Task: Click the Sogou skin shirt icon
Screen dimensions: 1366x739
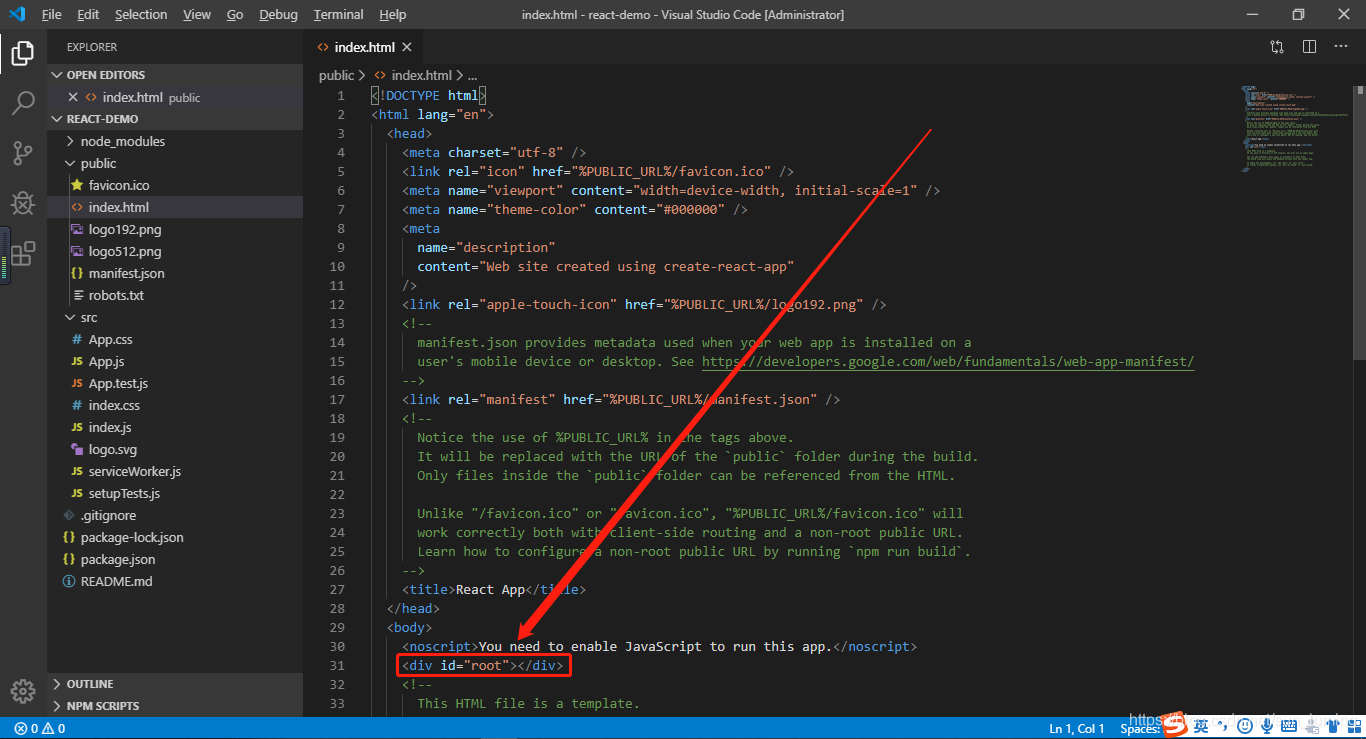Action: click(1335, 726)
